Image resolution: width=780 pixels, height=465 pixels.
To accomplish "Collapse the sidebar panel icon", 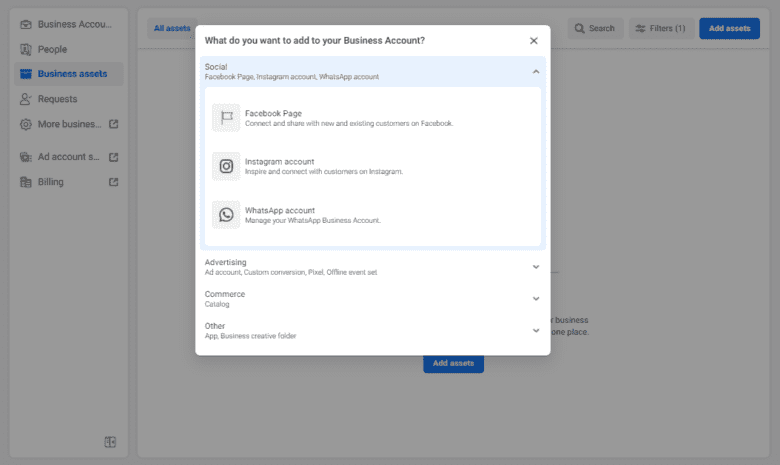I will click(x=110, y=442).
